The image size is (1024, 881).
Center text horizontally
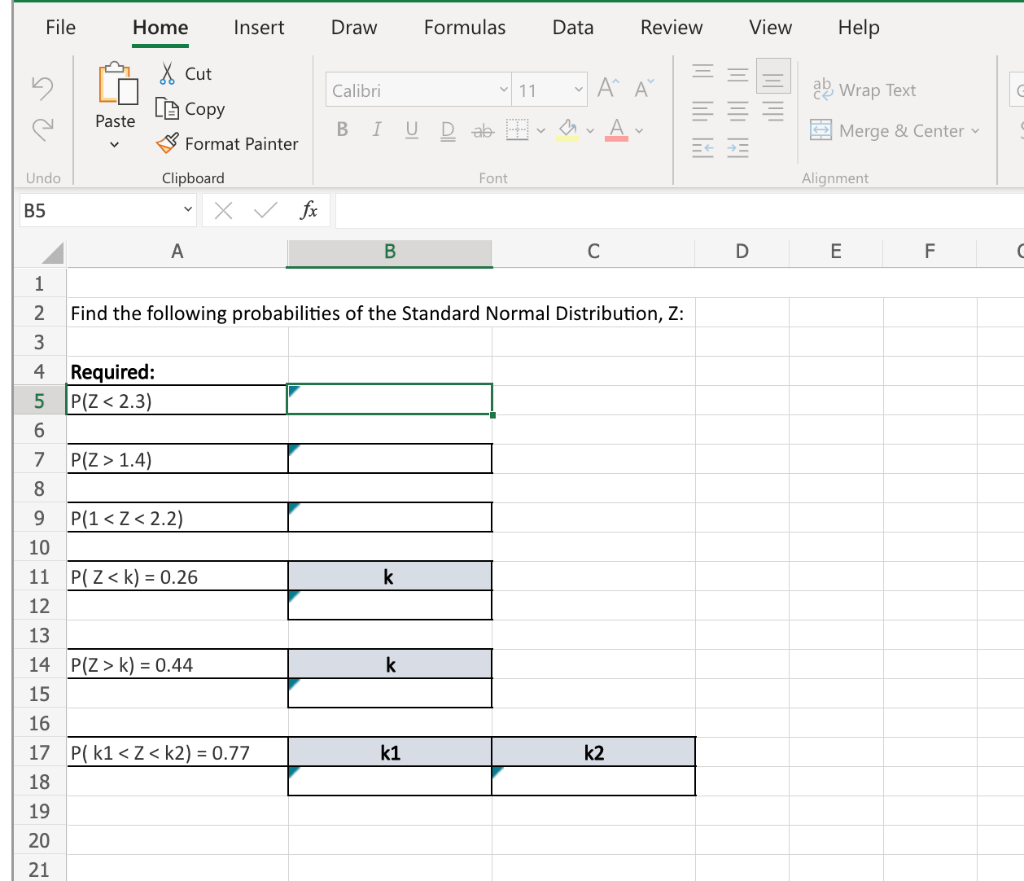[738, 111]
